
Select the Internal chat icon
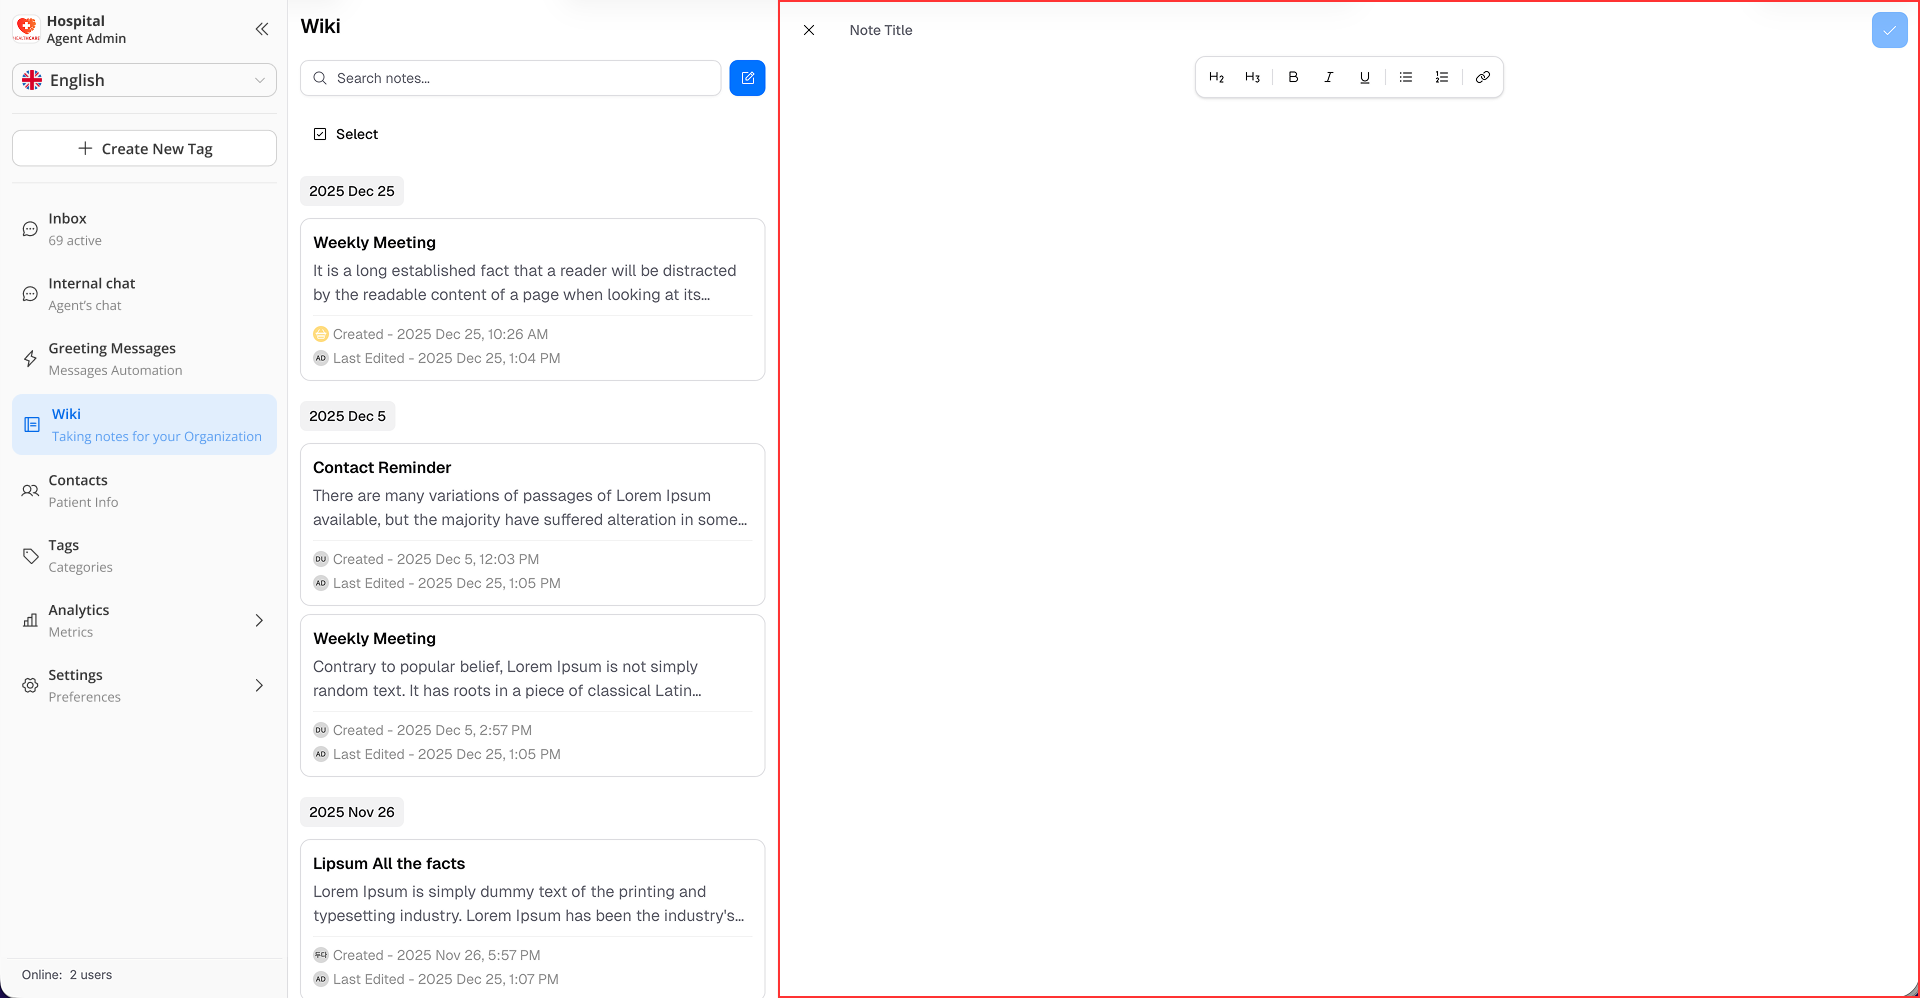pyautogui.click(x=29, y=293)
